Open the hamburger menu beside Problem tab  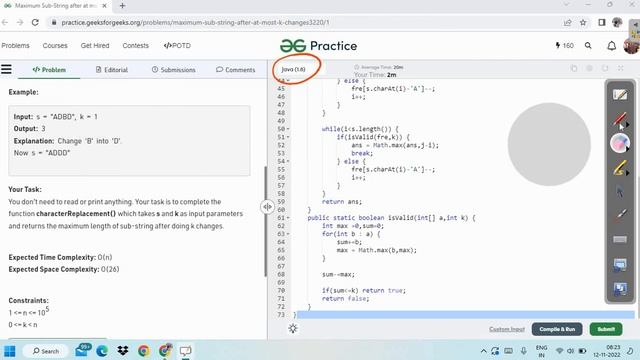click(x=6, y=69)
